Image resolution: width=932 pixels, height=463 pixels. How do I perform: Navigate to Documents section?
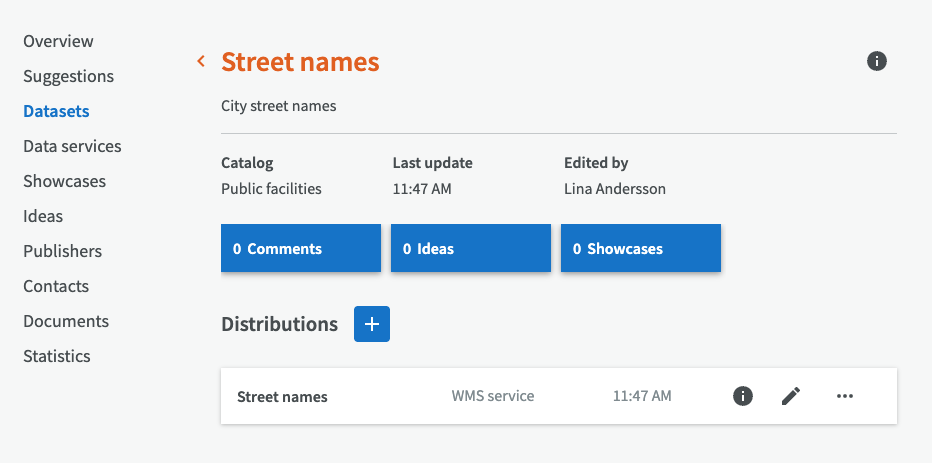(x=66, y=321)
